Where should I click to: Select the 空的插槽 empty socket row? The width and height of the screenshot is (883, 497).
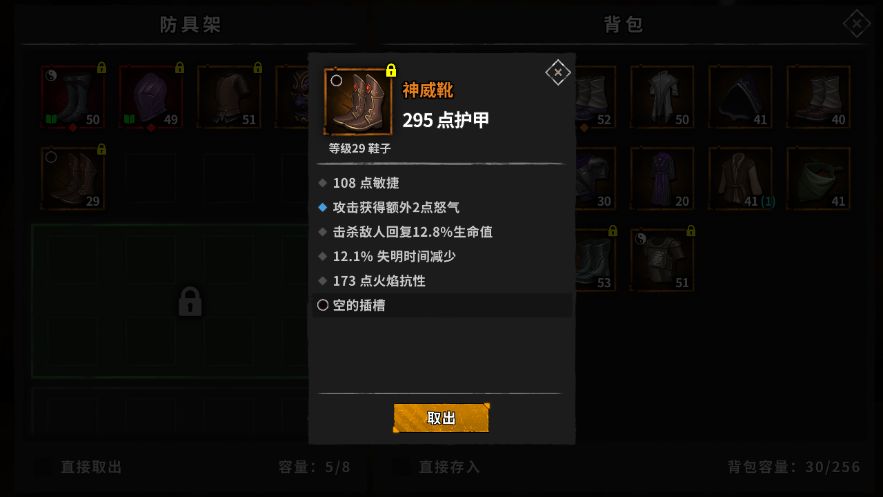442,305
